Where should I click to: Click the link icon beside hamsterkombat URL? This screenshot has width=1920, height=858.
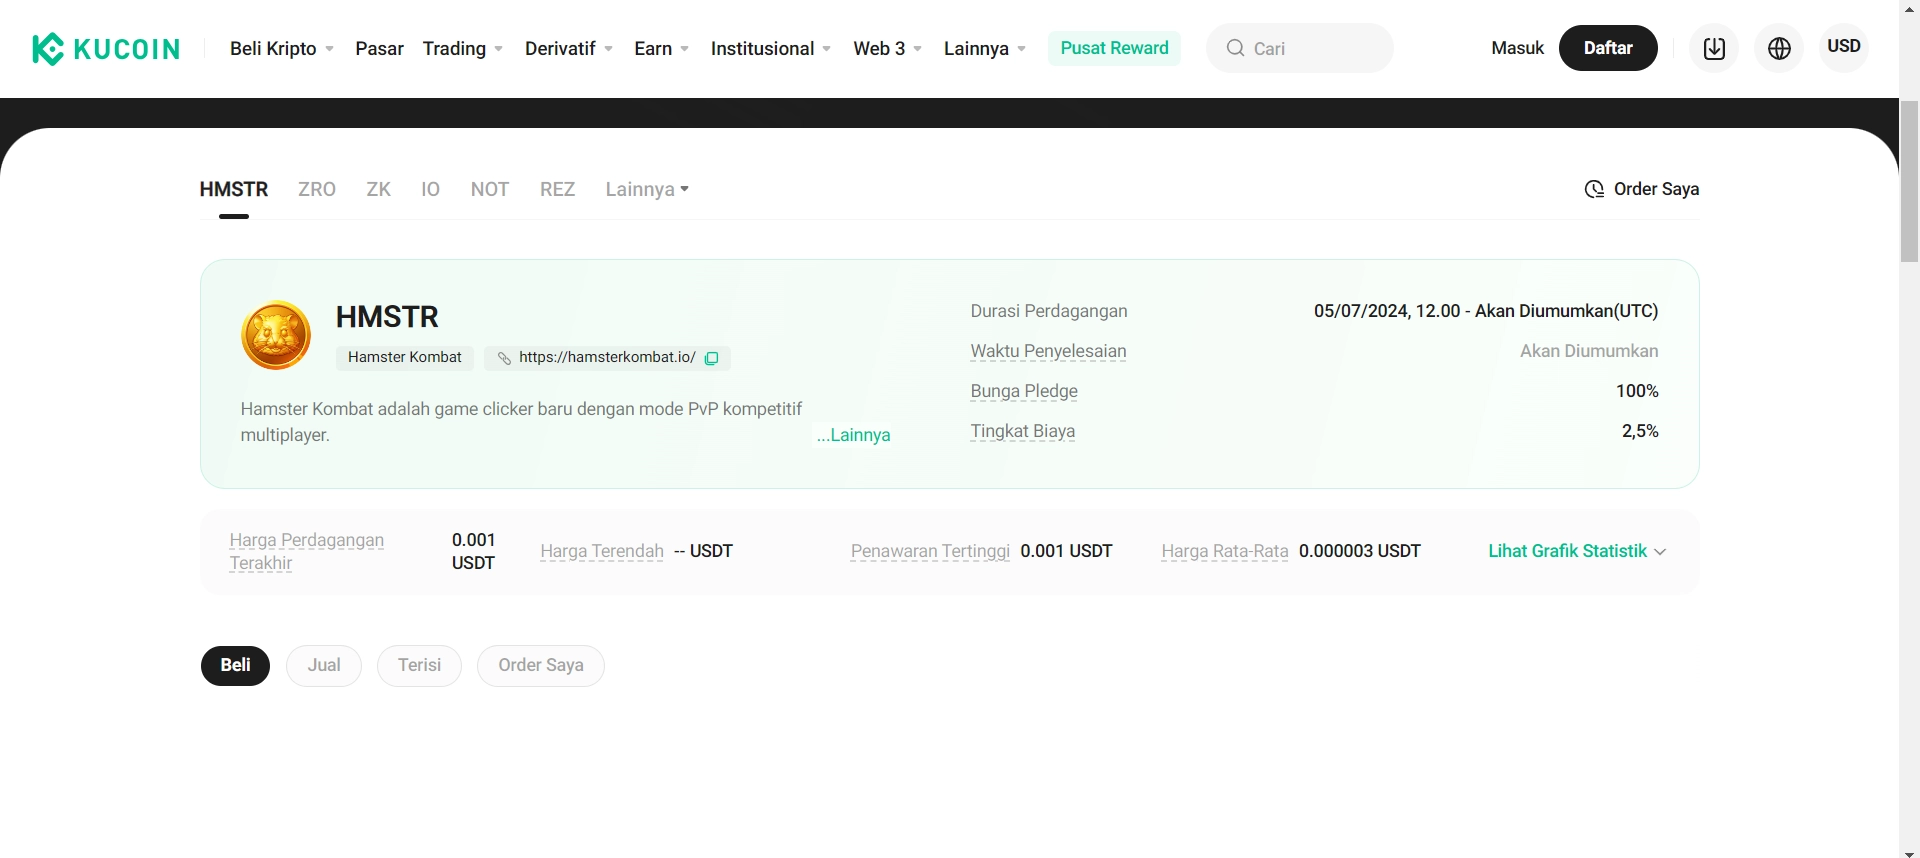(504, 358)
